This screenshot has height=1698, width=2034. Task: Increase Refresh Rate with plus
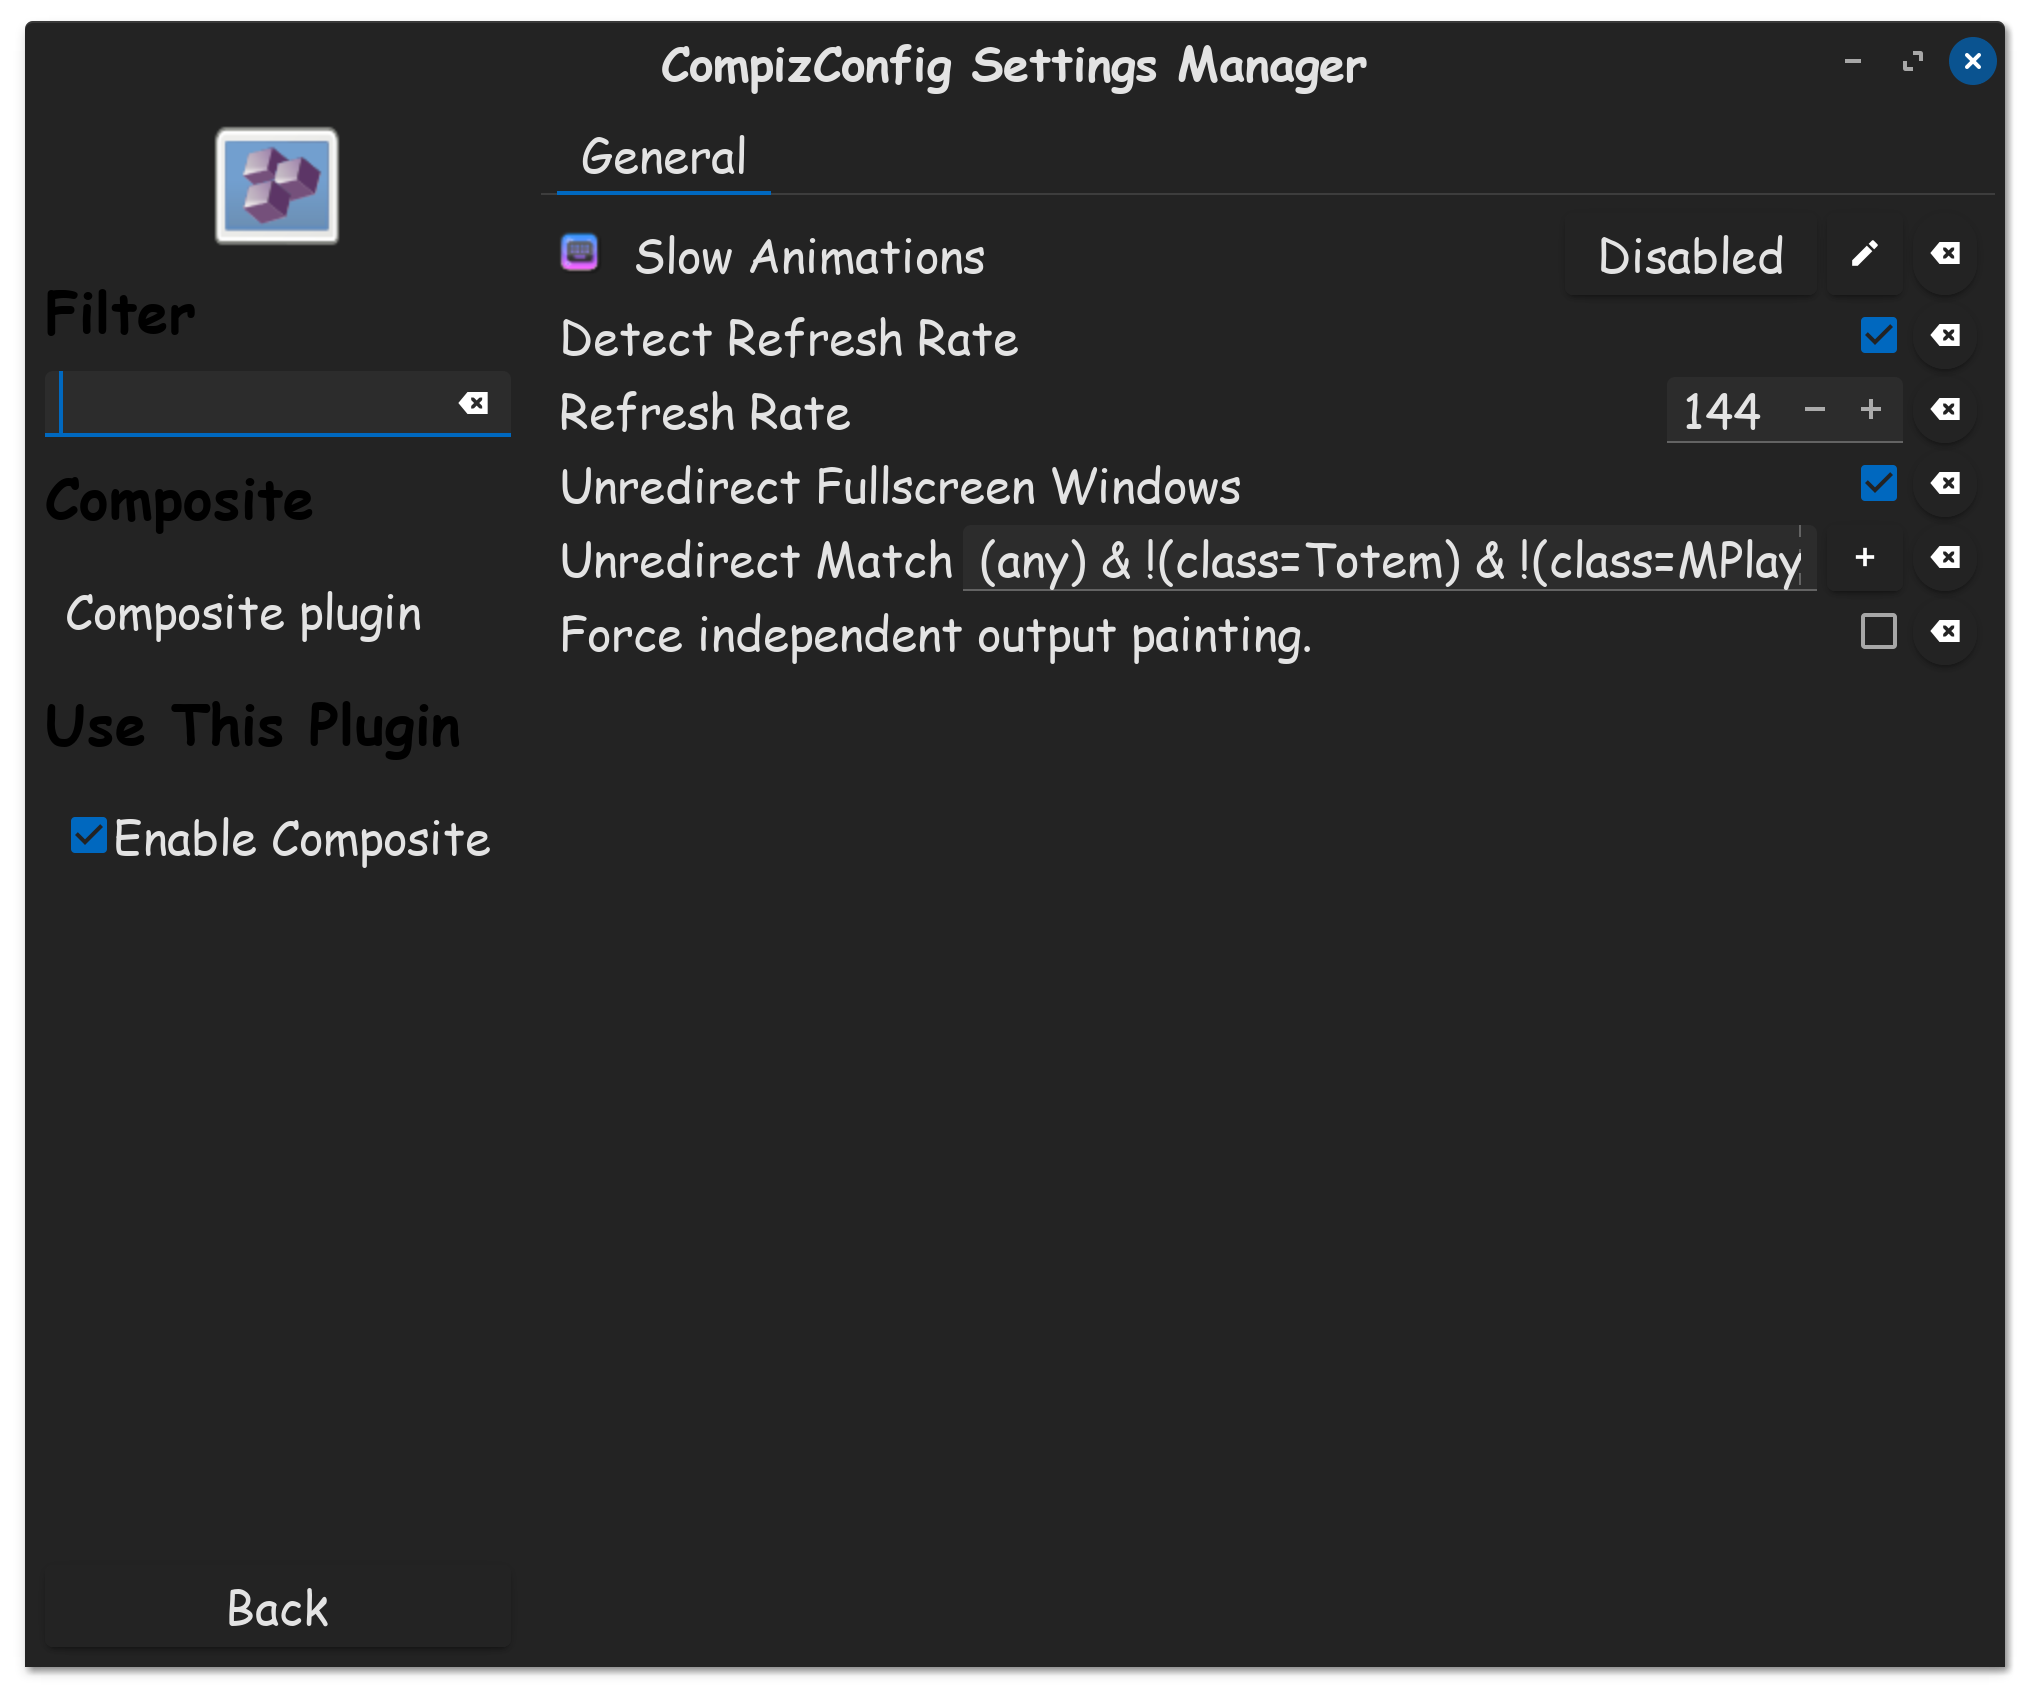pos(1870,410)
